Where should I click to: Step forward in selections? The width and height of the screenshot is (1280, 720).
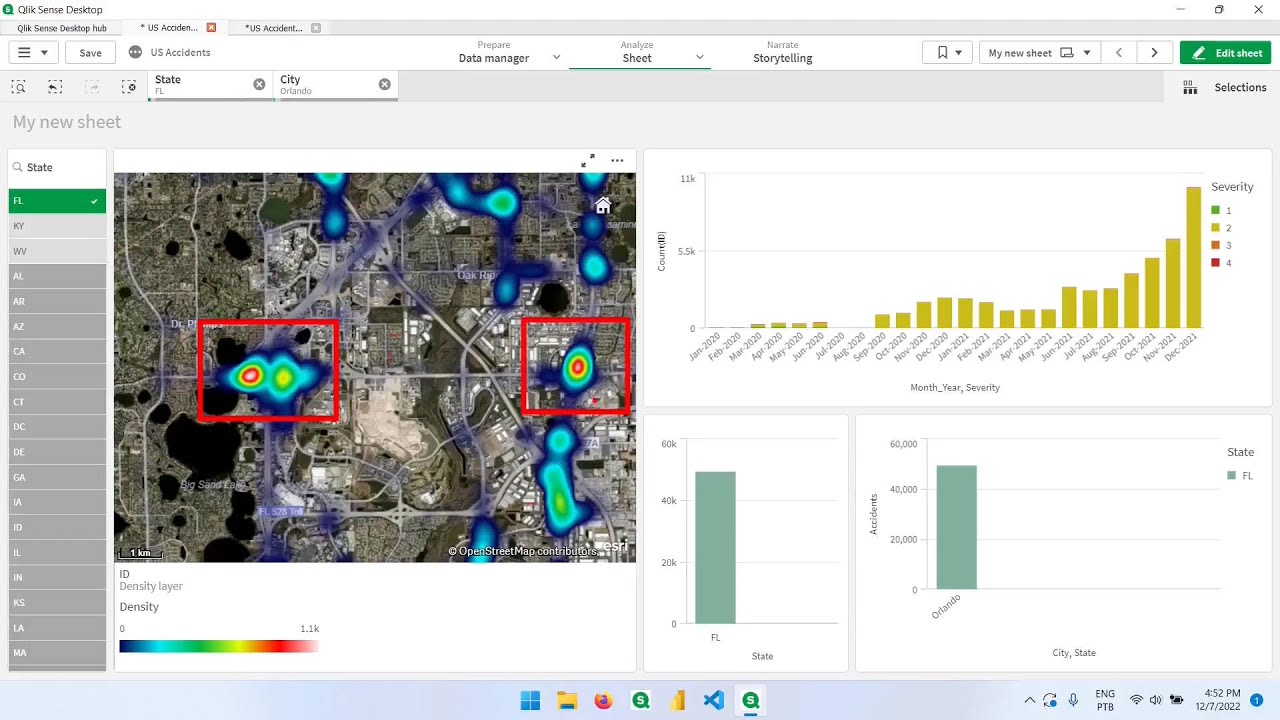click(92, 87)
